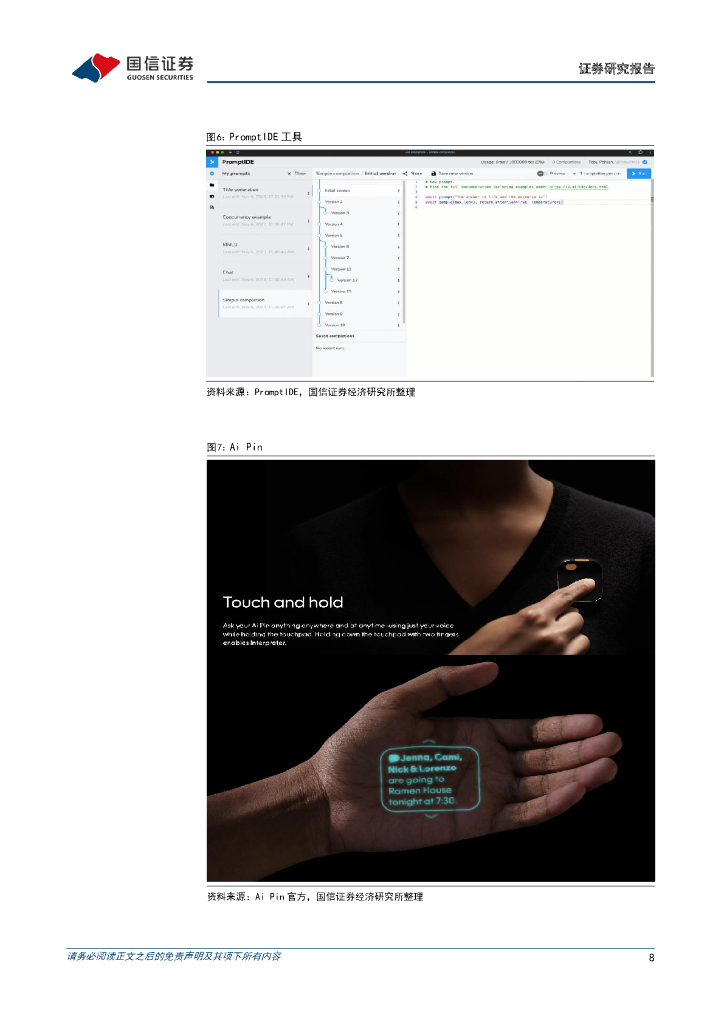Select the Concurrency example prompt
Screen dimensions: 724x1024
[x=264, y=221]
